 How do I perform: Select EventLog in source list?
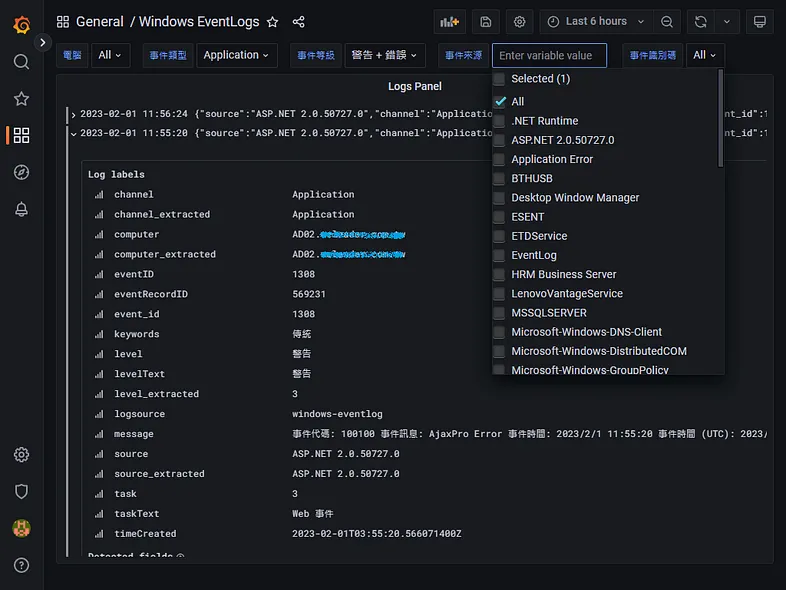click(534, 255)
